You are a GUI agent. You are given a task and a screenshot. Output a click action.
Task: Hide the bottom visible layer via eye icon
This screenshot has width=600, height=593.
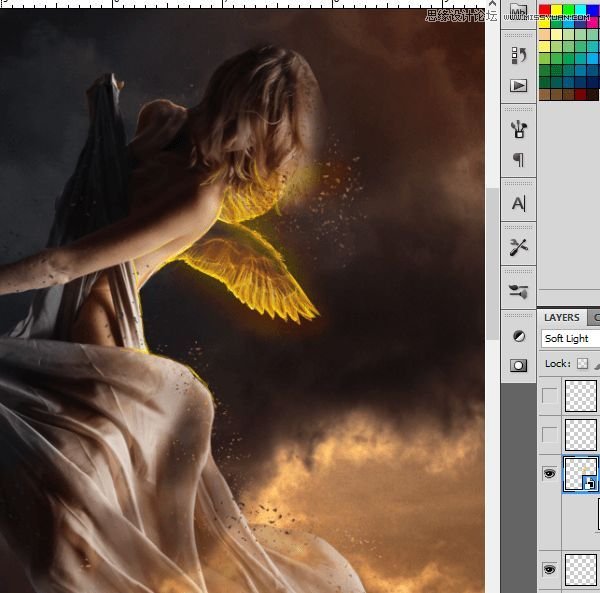click(x=549, y=569)
